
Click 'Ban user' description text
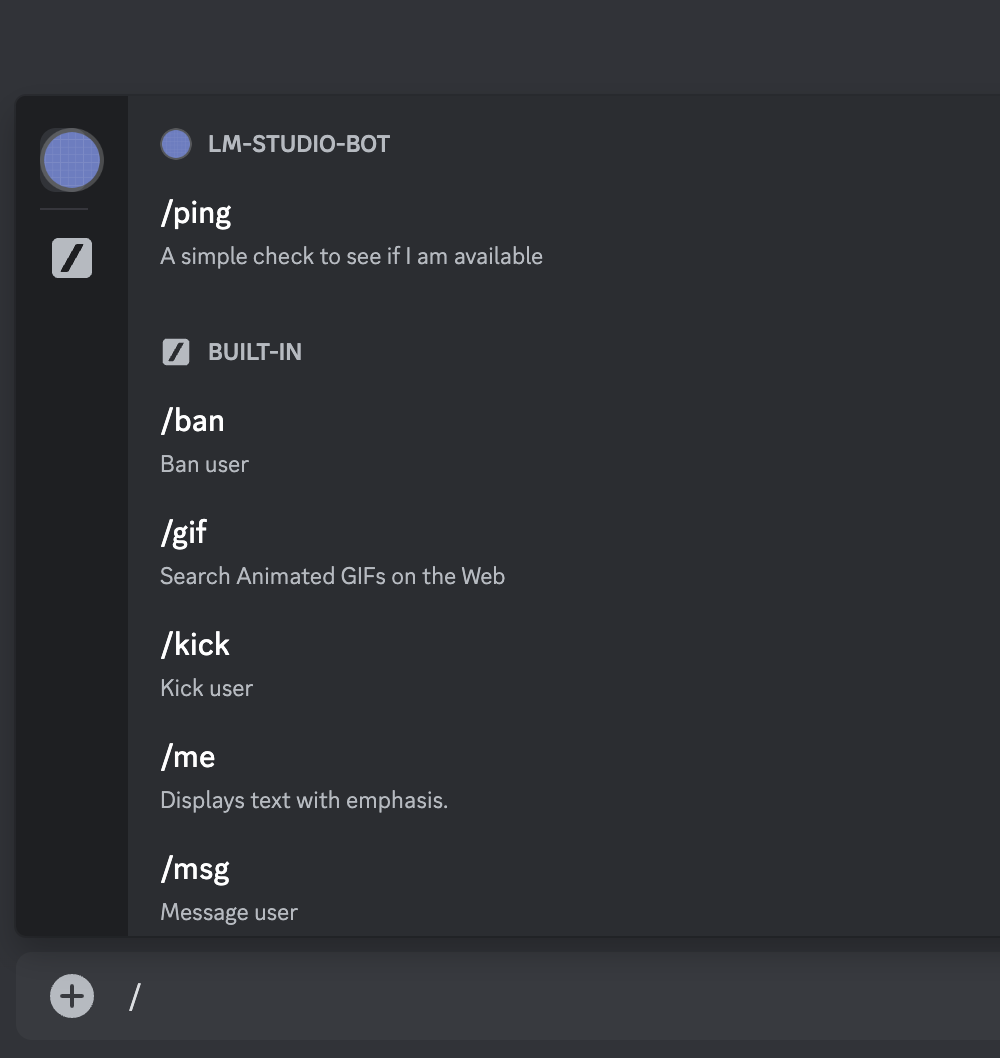point(204,464)
